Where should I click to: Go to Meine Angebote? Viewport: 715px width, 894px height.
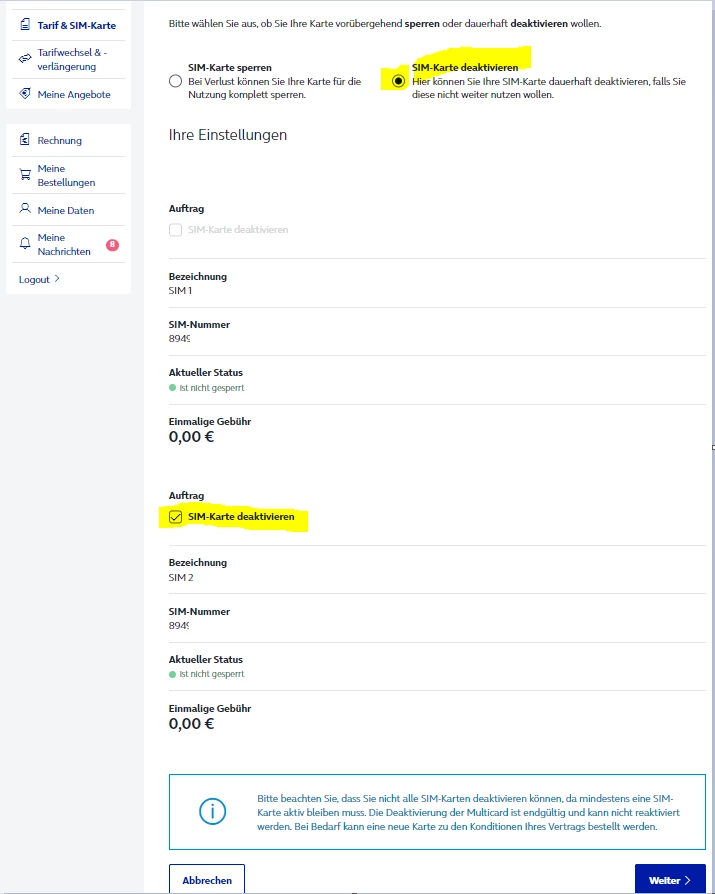(x=68, y=94)
